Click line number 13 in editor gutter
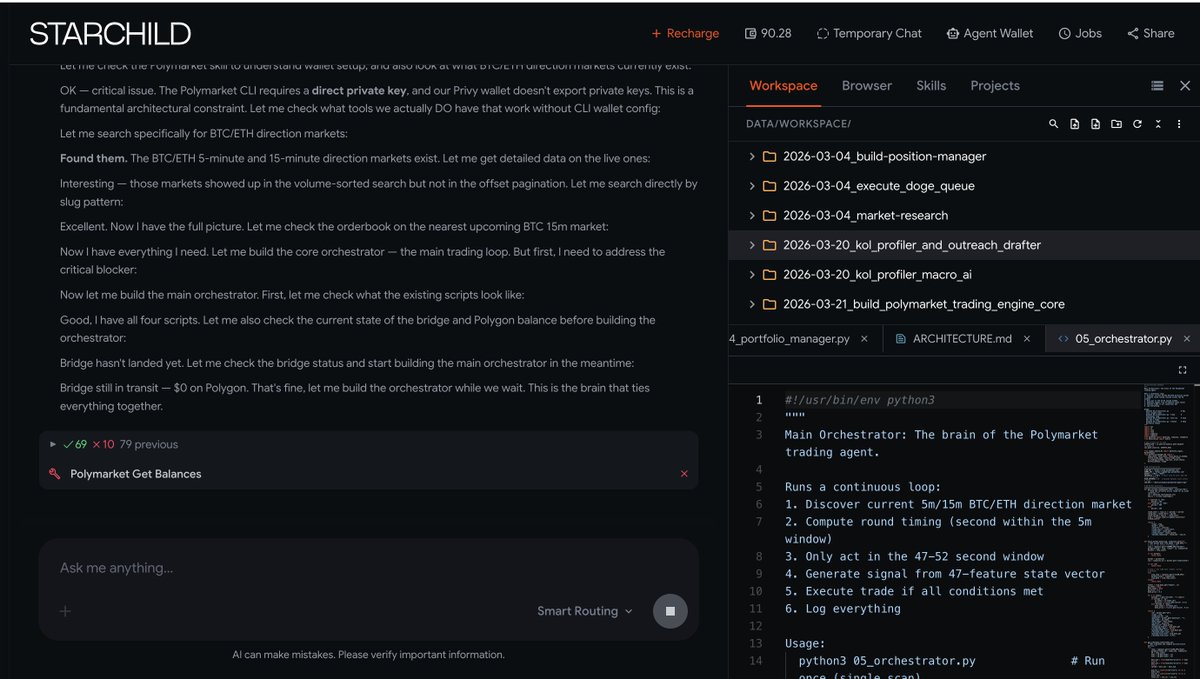This screenshot has height=679, width=1200. tap(757, 643)
